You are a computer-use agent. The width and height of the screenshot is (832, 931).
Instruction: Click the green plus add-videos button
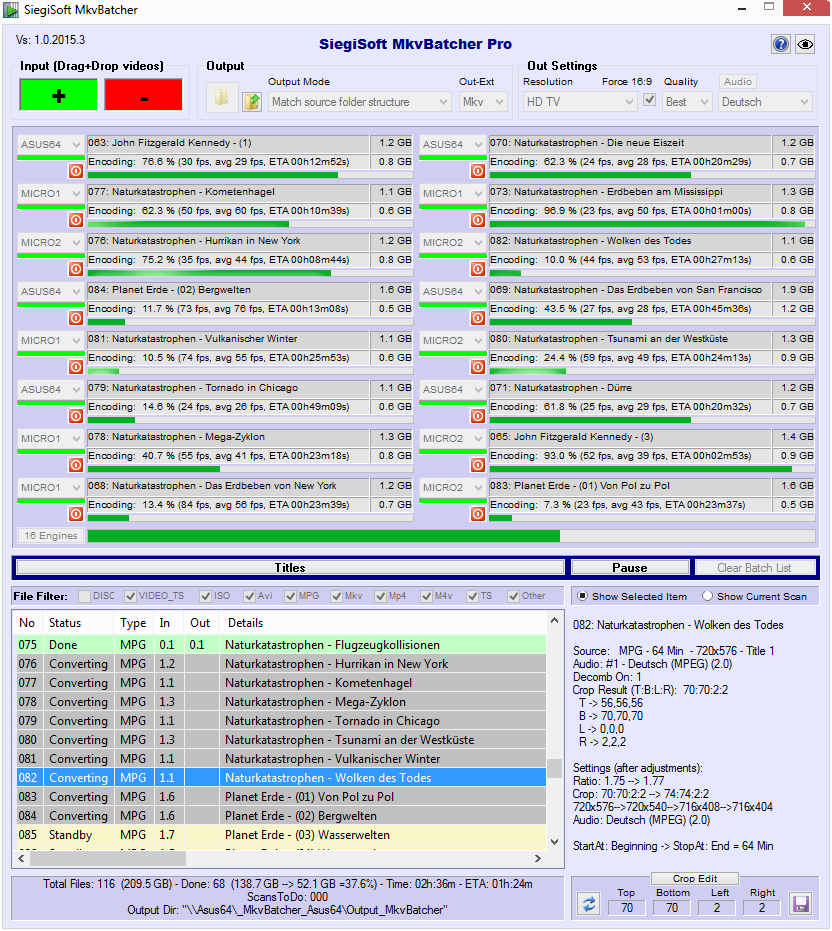[58, 95]
